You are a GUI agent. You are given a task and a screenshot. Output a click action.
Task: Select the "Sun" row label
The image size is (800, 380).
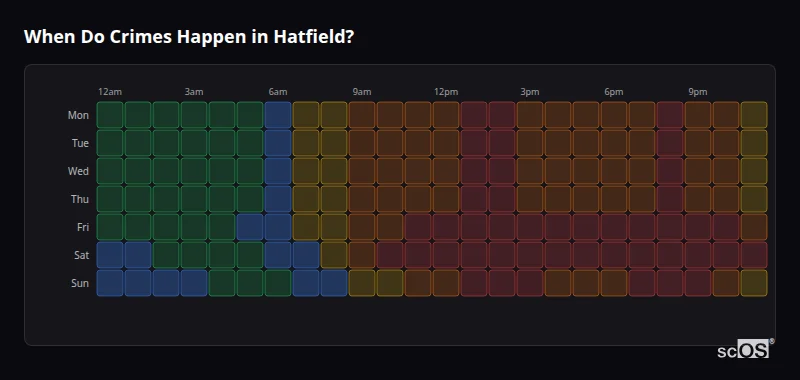(80, 283)
